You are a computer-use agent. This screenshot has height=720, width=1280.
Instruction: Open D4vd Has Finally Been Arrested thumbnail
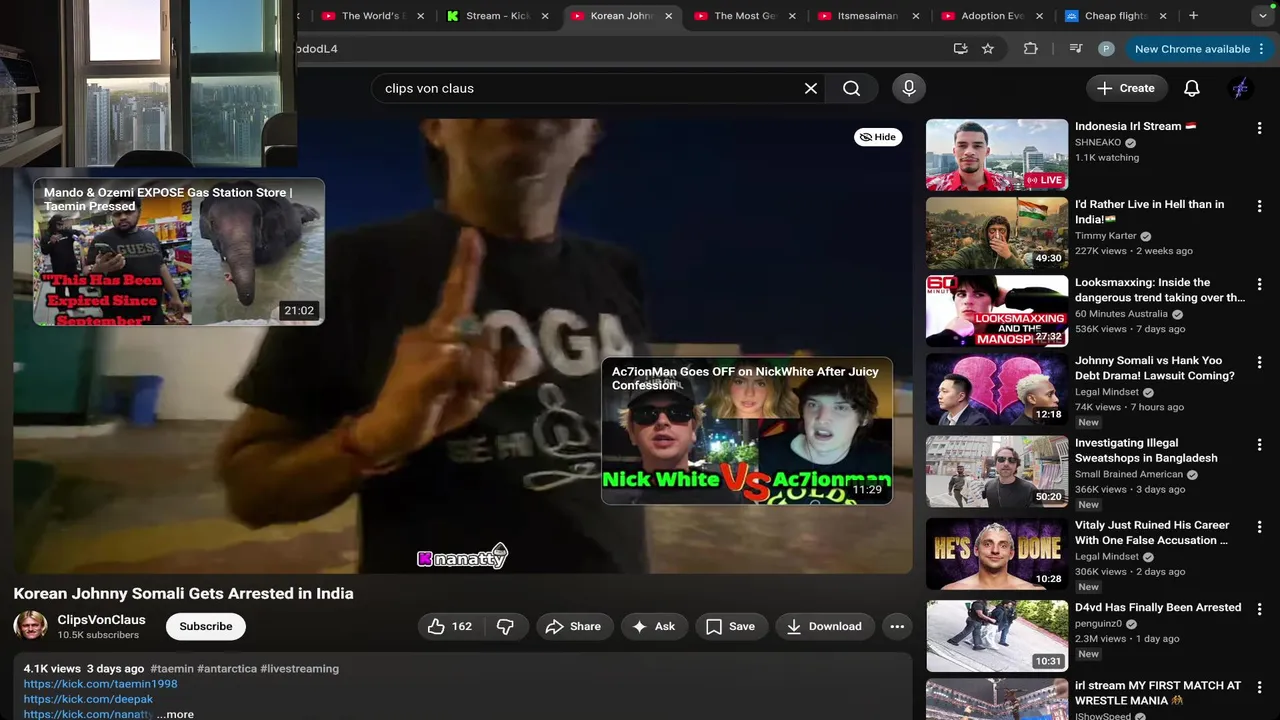[x=997, y=636]
